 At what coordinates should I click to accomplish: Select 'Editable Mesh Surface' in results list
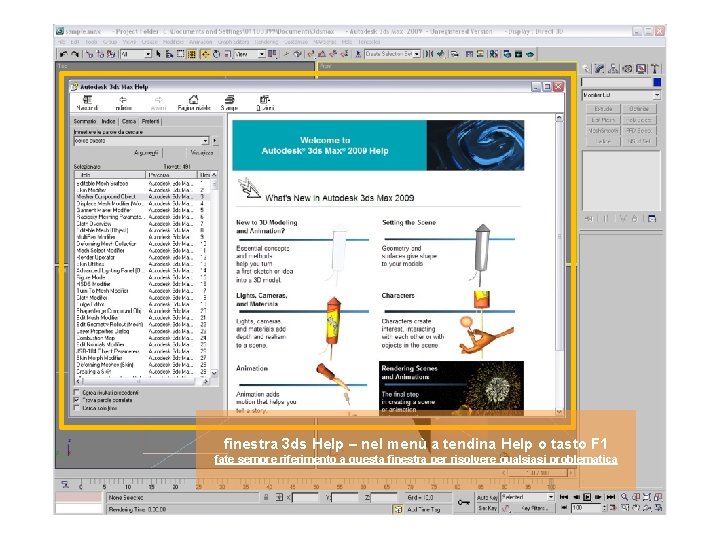102,183
